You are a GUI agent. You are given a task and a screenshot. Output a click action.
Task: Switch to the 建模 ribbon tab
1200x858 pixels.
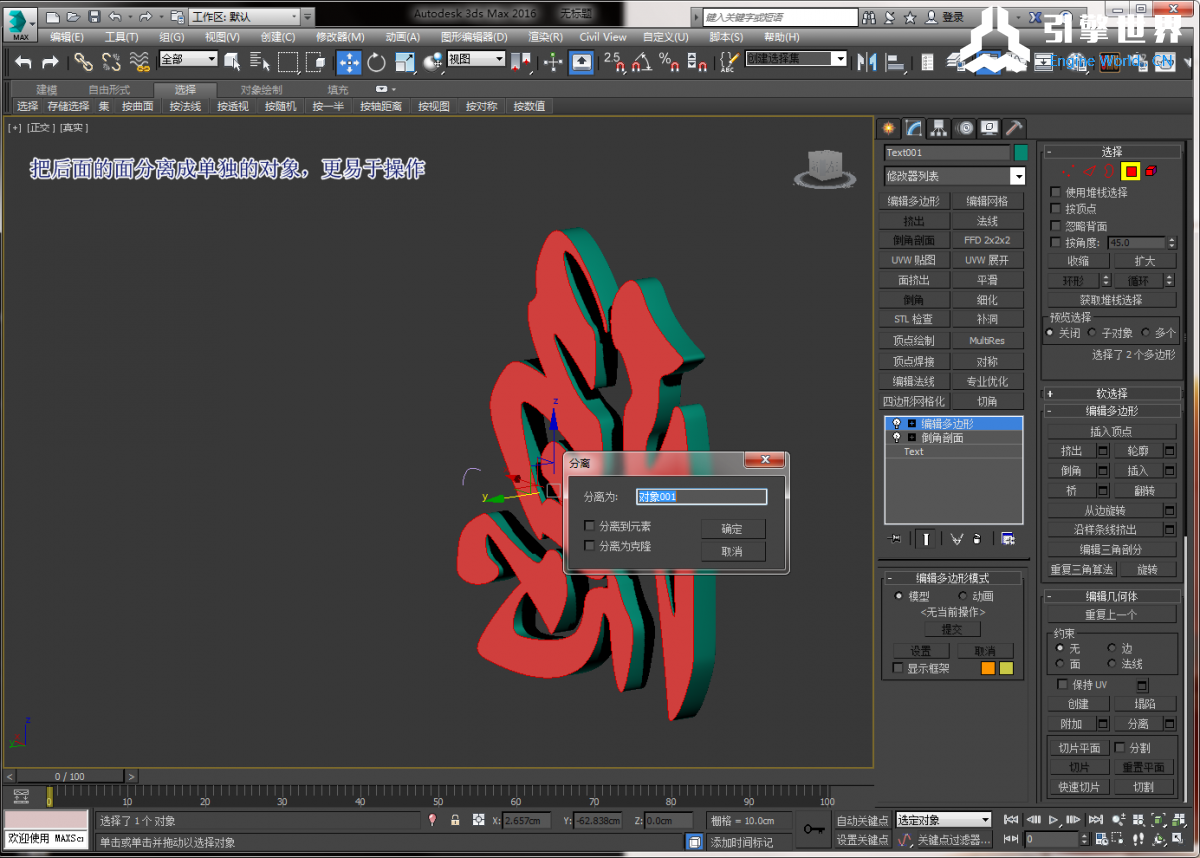tap(47, 89)
